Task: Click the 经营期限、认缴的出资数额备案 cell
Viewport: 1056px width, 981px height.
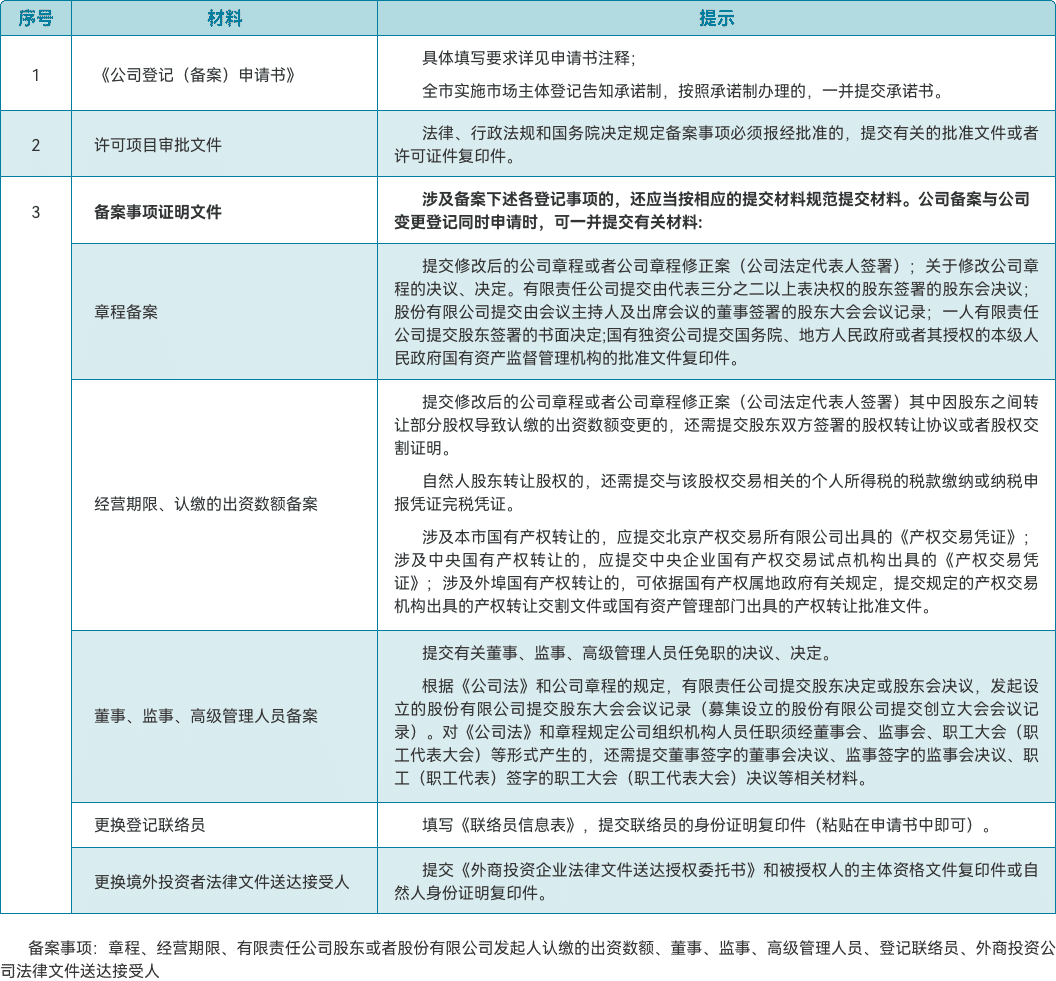Action: (206, 504)
